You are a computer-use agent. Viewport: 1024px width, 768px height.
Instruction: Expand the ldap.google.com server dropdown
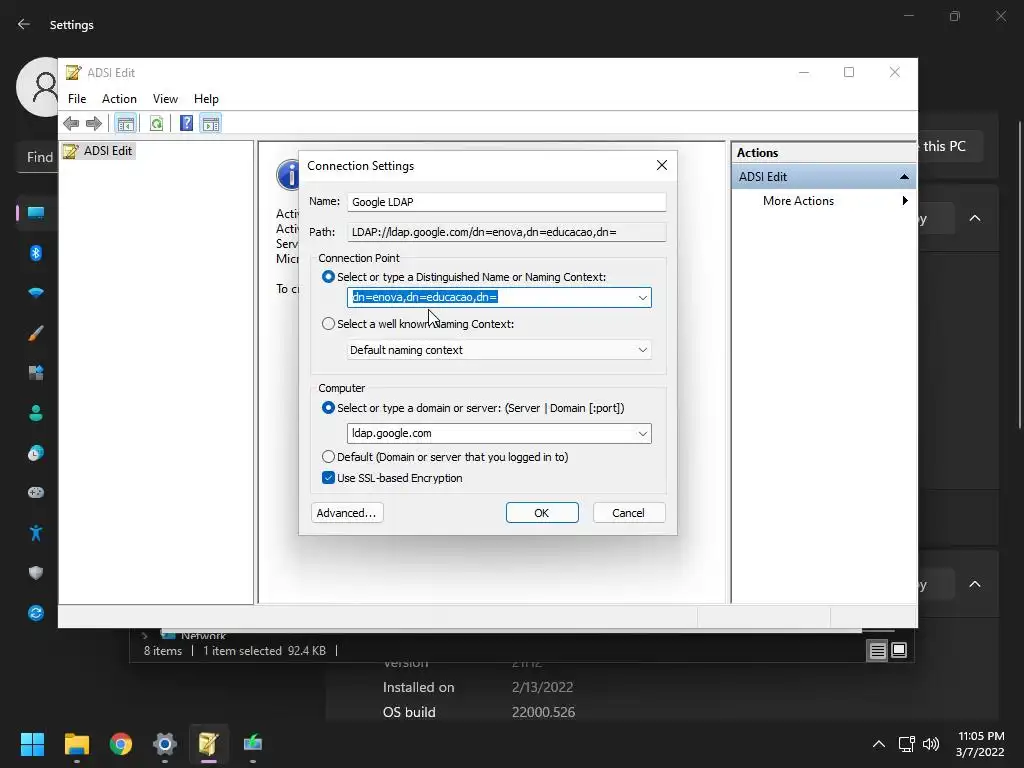point(643,434)
